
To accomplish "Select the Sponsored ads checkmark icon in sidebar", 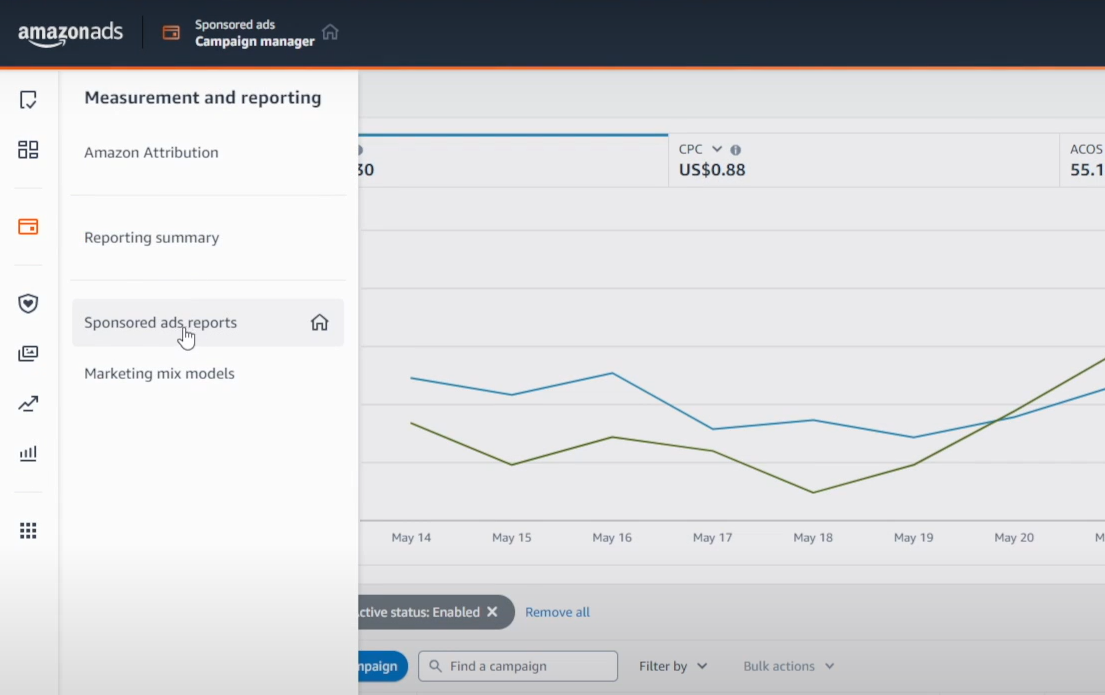I will tap(27, 99).
